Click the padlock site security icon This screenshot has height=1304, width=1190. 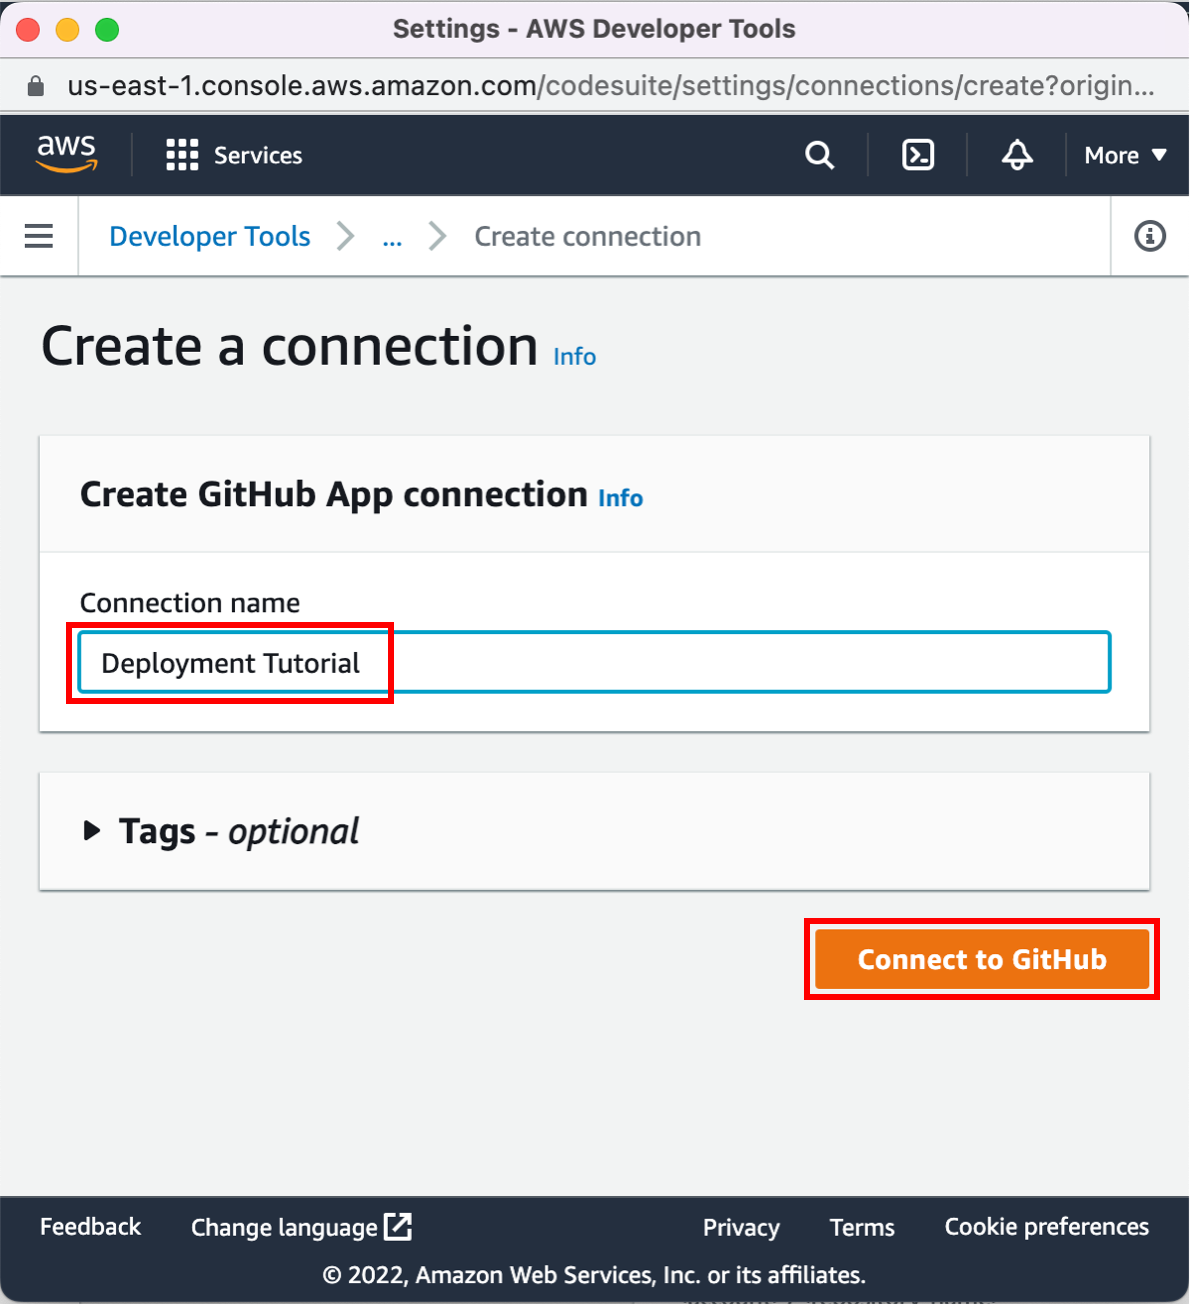click(36, 86)
